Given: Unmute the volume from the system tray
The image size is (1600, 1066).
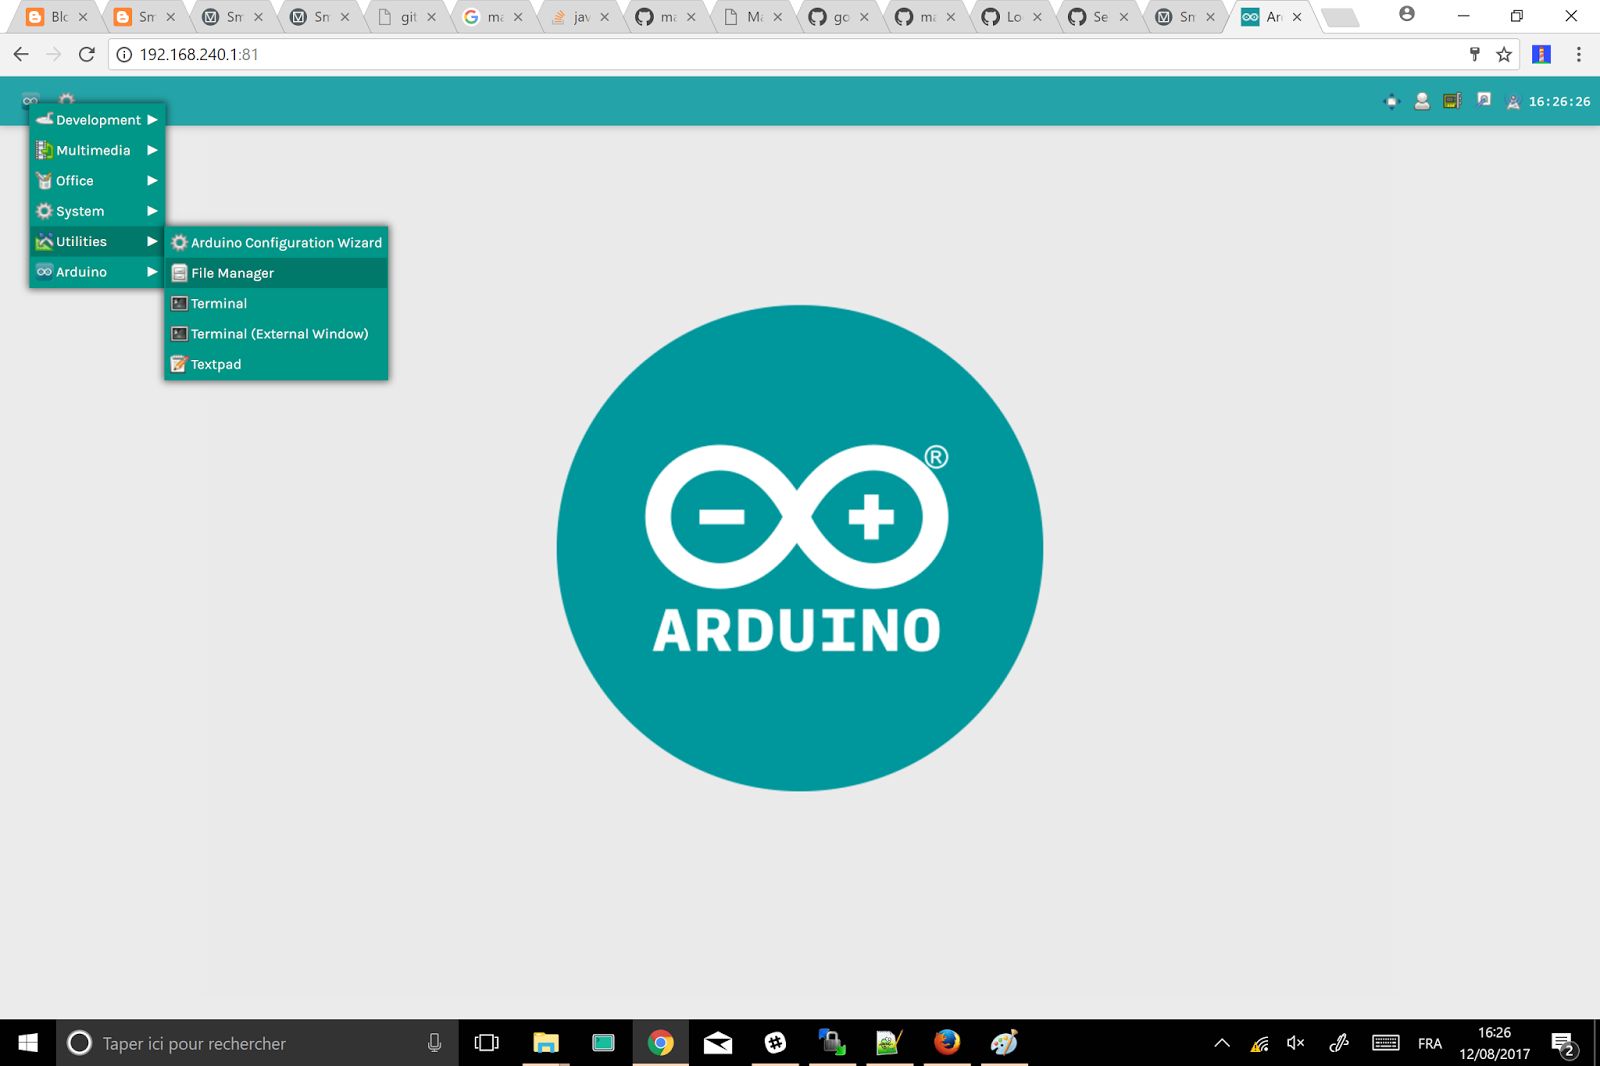Looking at the screenshot, I should tap(1296, 1043).
